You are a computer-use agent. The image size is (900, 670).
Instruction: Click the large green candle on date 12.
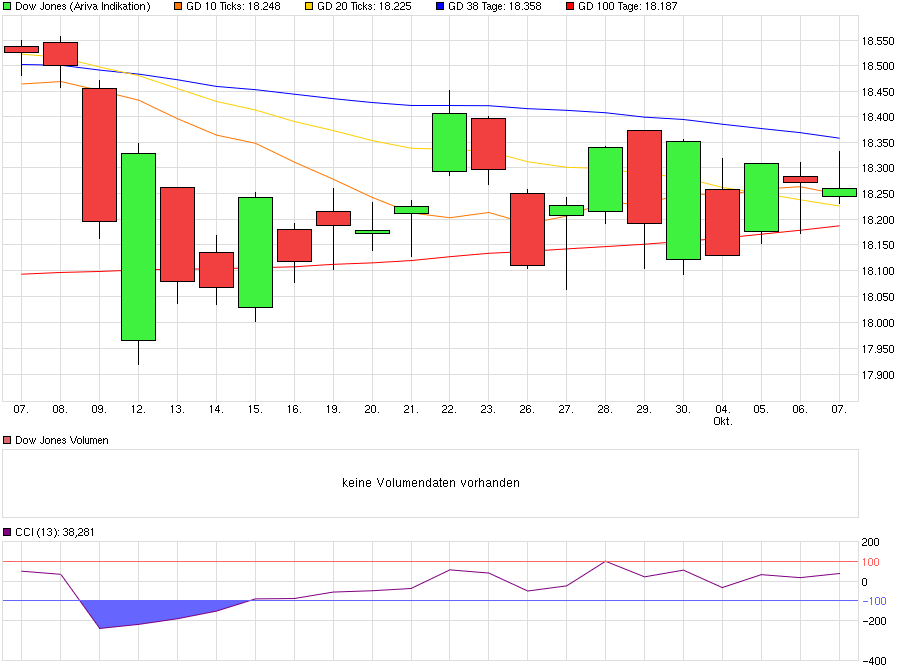(138, 247)
